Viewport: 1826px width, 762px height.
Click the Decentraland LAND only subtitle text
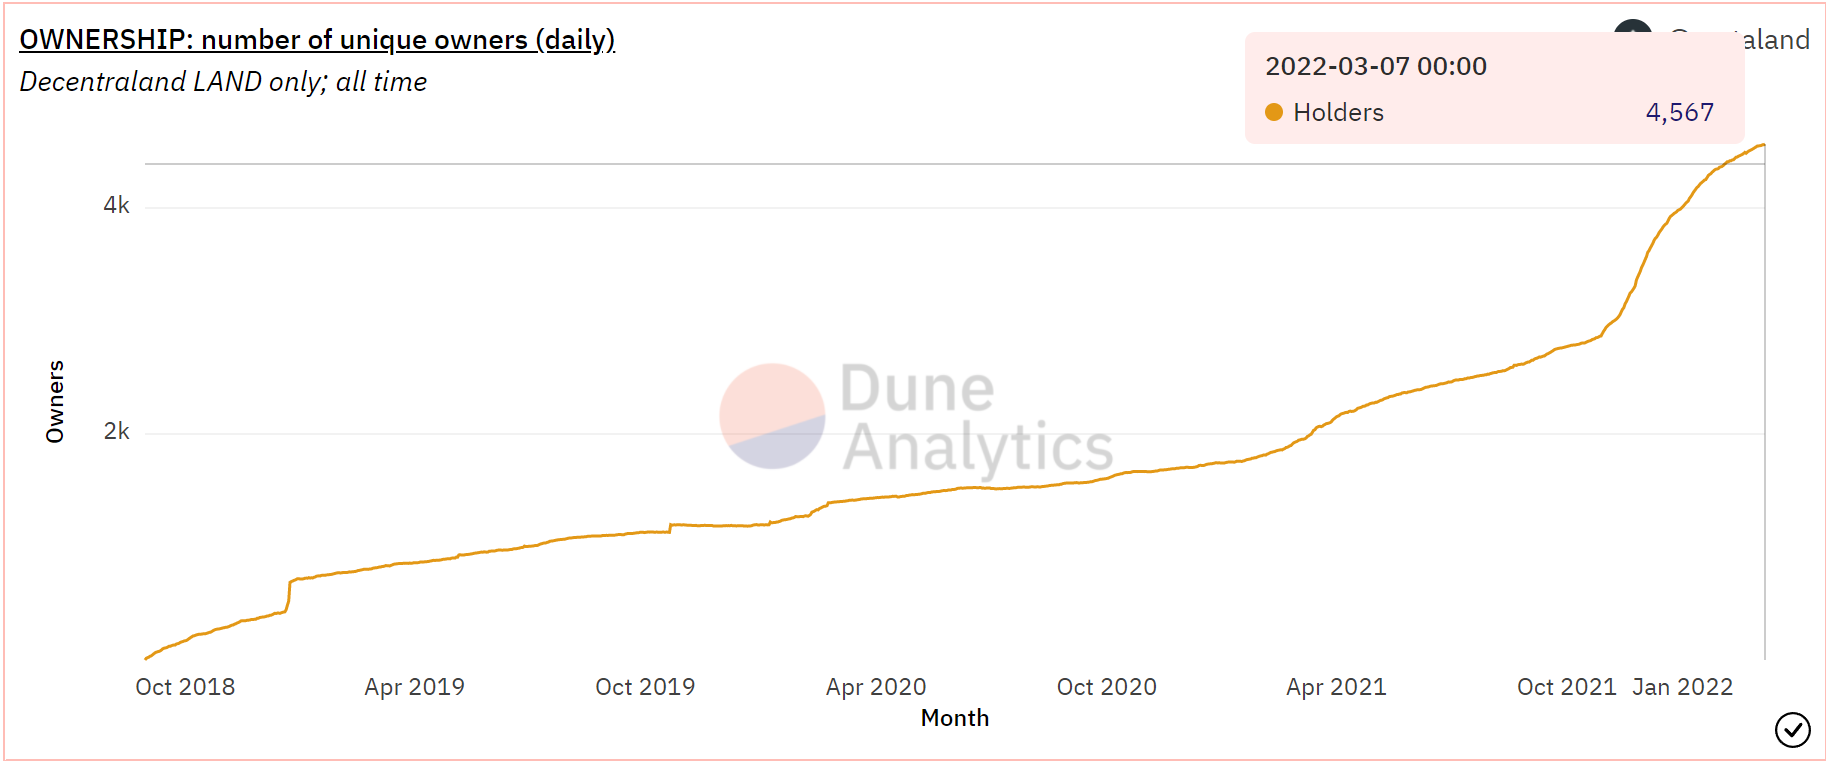223,82
